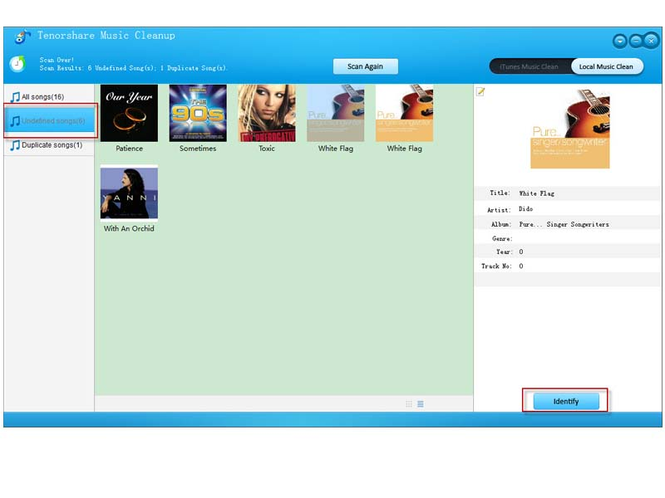
Task: Select the orange White Flag thumbnail
Action: pos(404,113)
